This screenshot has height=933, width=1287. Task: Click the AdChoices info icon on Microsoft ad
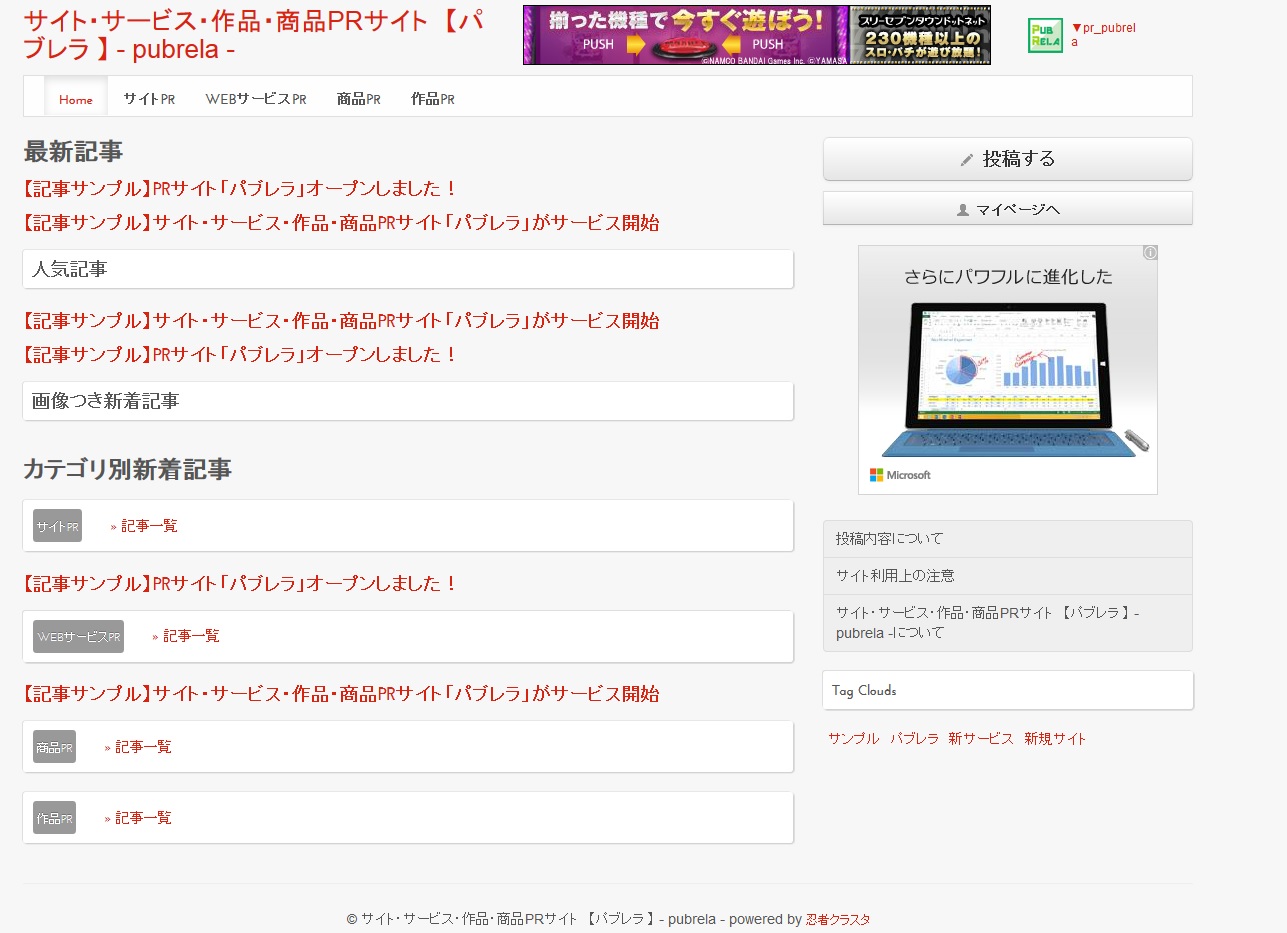(x=1150, y=253)
